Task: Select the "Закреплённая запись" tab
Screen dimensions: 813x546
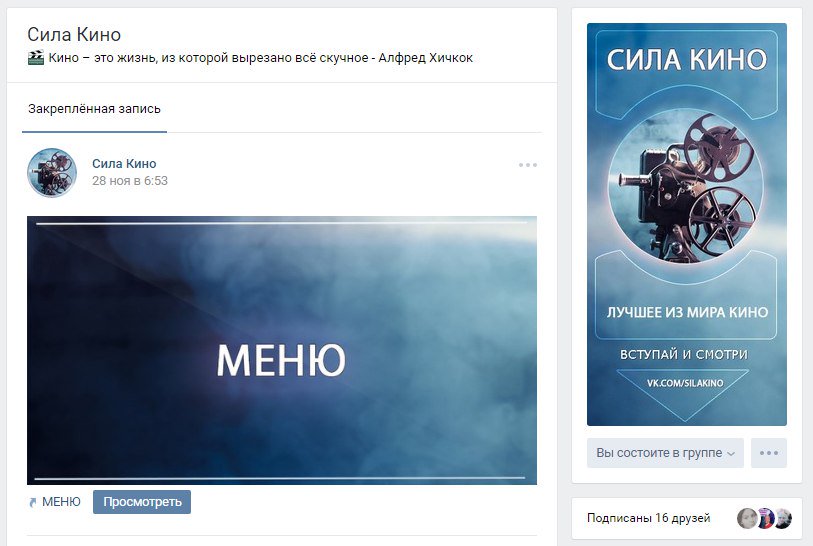Action: point(94,109)
